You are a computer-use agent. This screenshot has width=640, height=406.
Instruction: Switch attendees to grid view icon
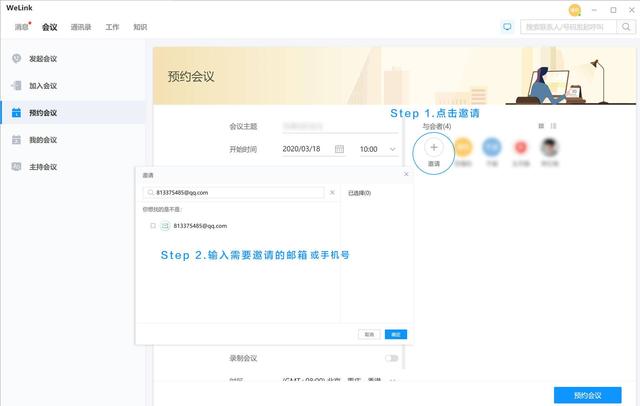(541, 126)
